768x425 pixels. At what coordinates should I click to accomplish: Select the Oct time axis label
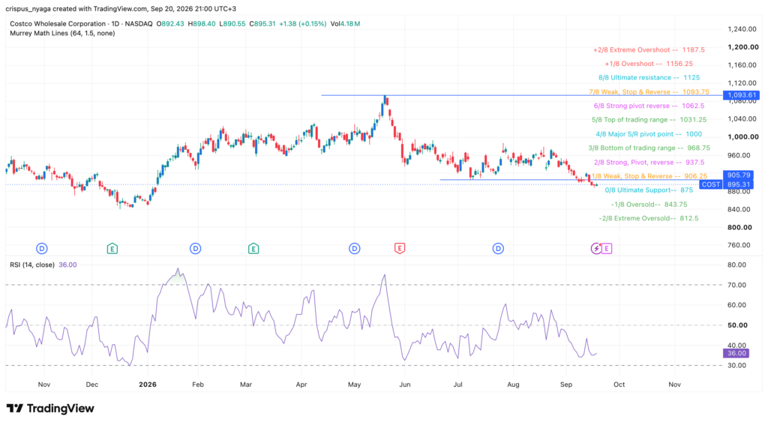[x=619, y=384]
